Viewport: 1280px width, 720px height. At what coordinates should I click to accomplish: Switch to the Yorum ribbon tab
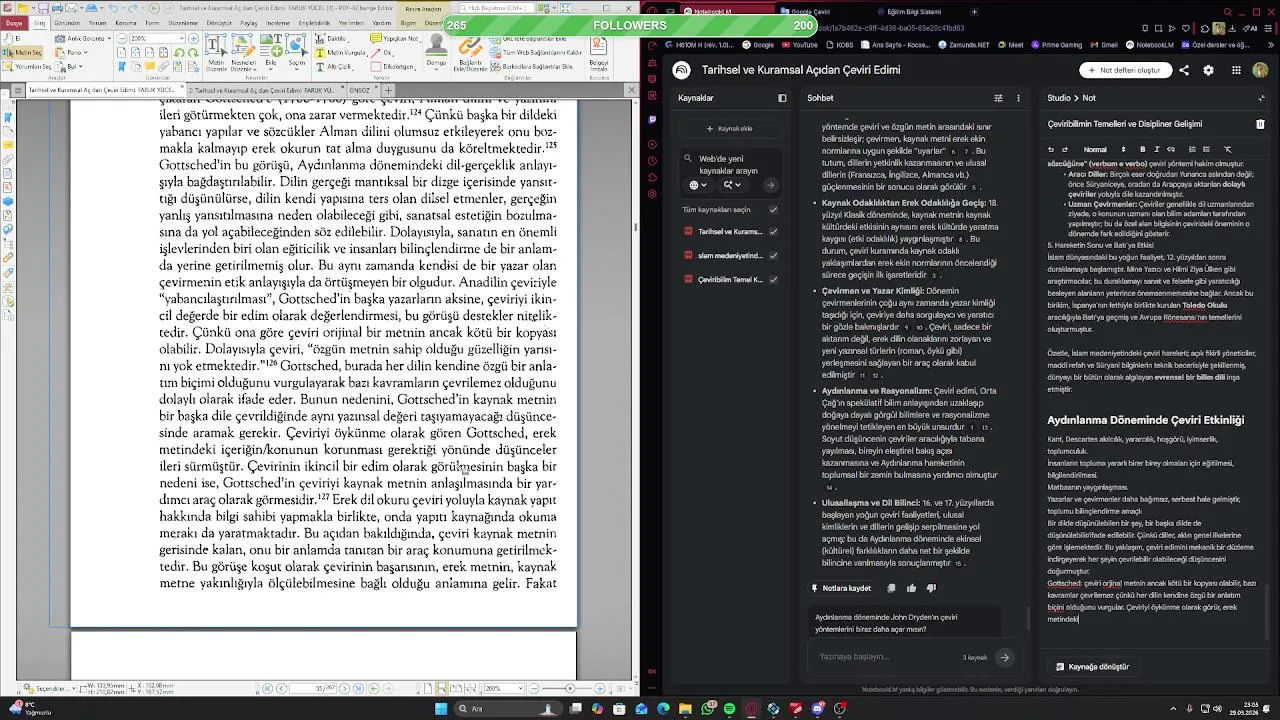coord(97,23)
